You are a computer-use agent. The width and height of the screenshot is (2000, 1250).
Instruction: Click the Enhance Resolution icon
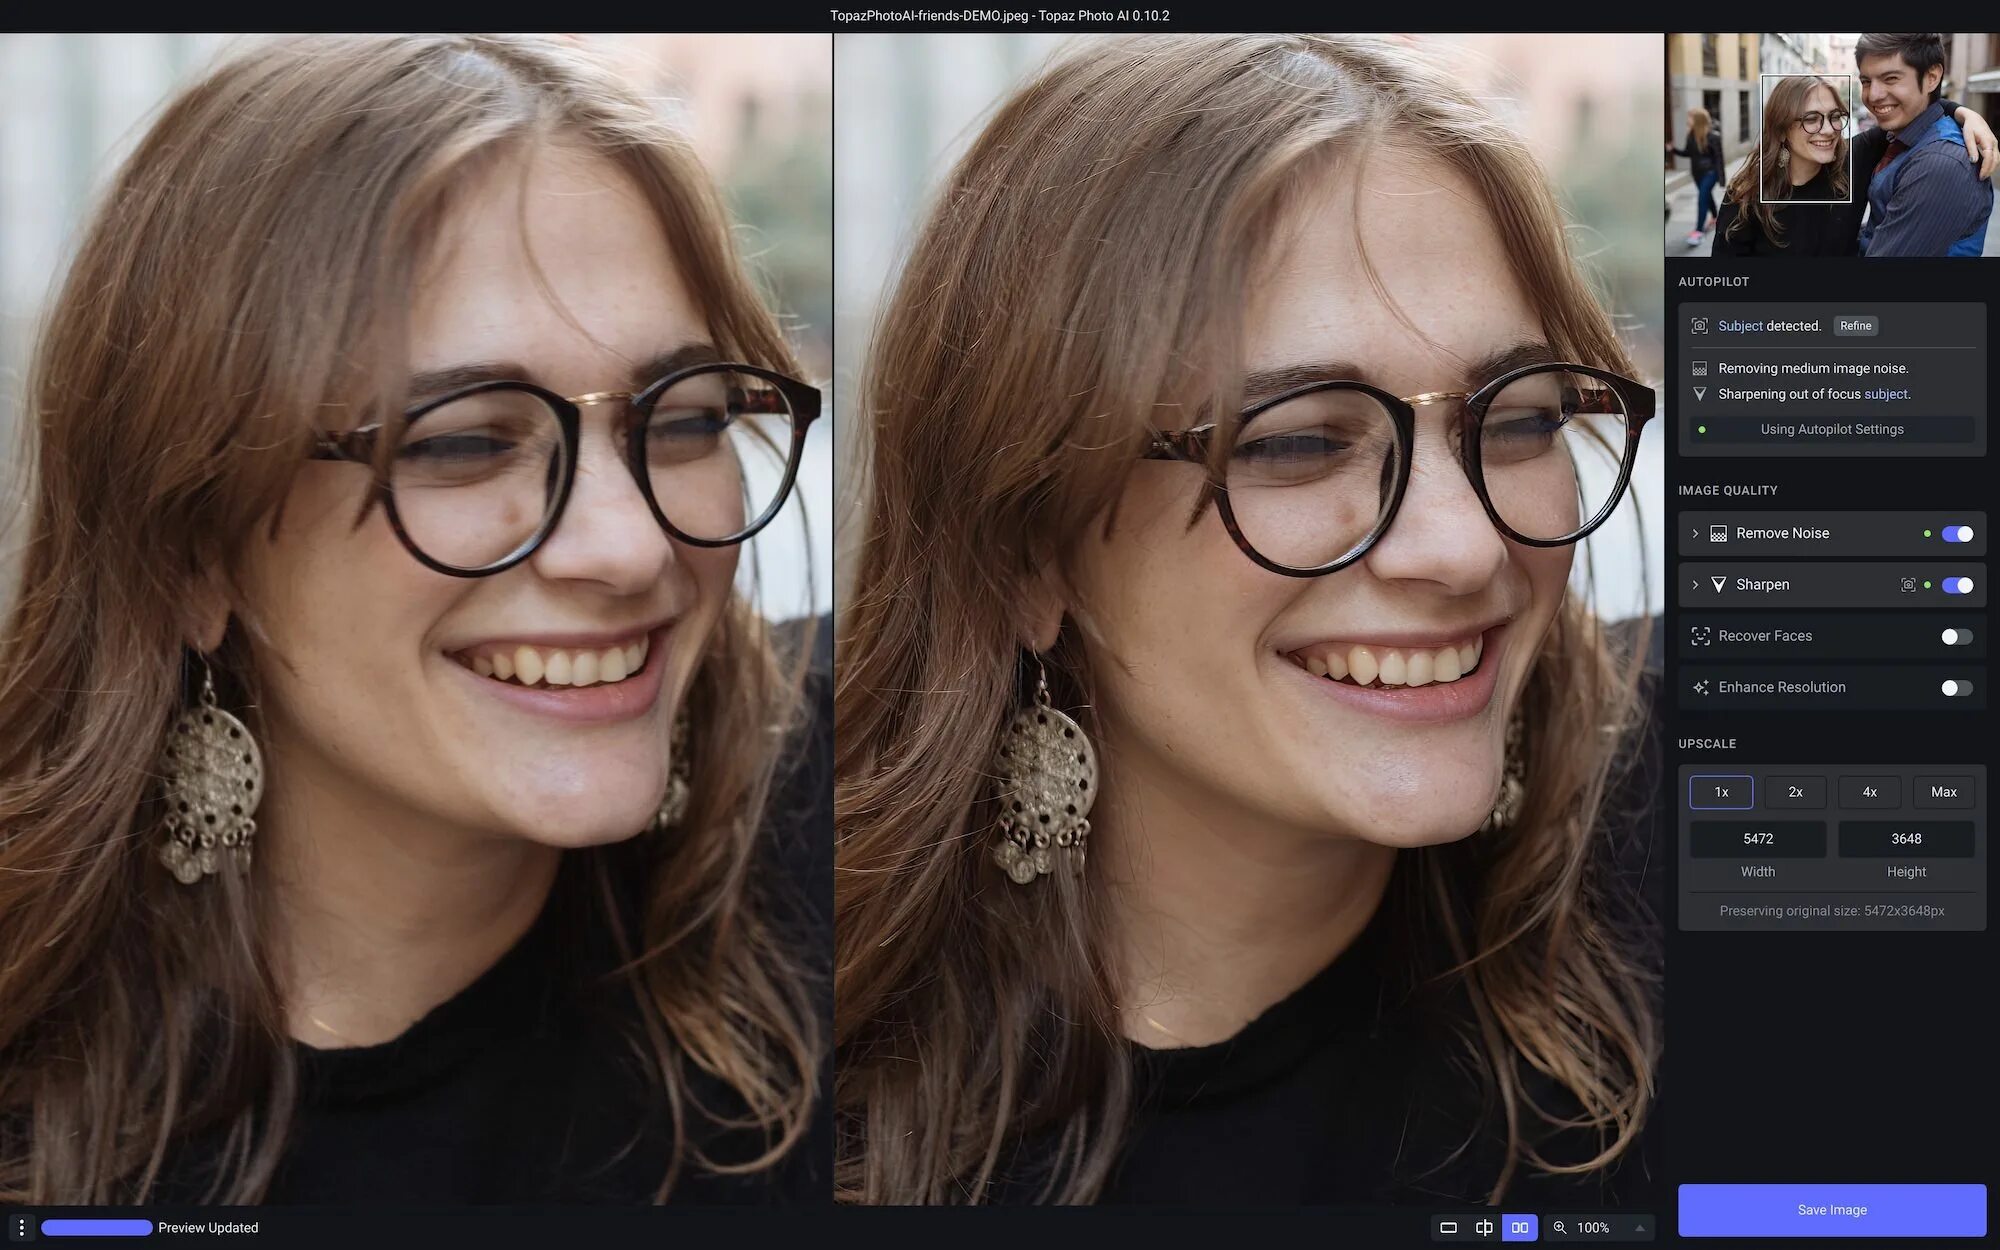tap(1701, 687)
